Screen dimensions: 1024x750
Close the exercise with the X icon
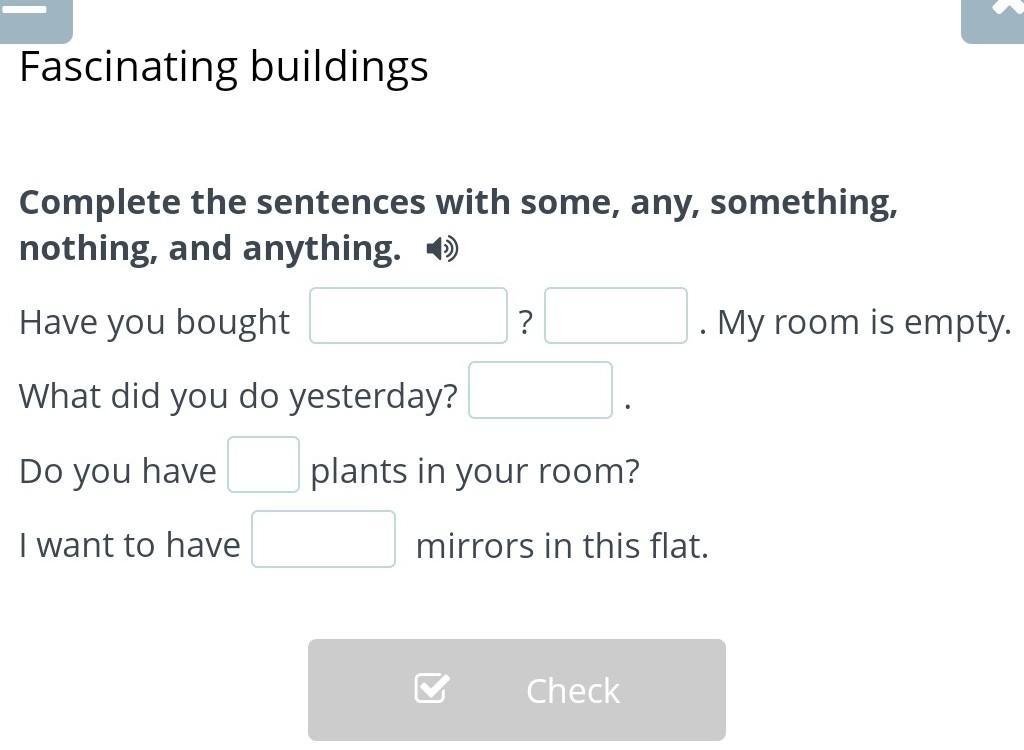click(x=993, y=20)
